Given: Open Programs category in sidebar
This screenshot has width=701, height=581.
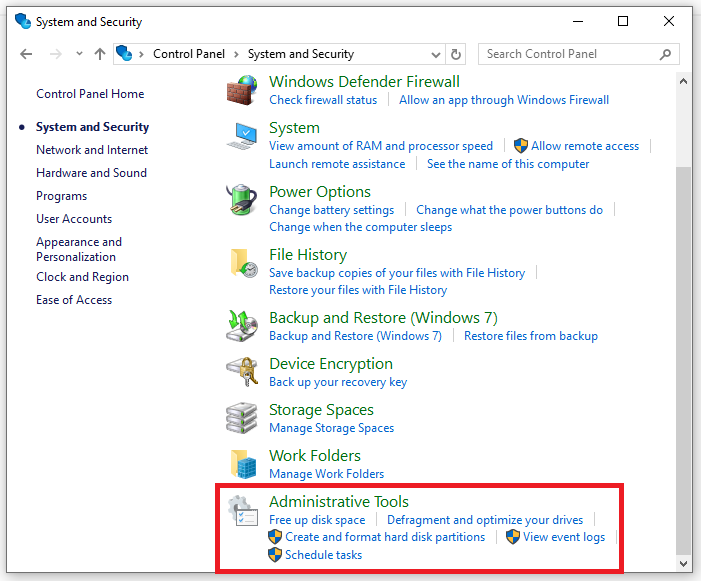Looking at the screenshot, I should point(62,196).
